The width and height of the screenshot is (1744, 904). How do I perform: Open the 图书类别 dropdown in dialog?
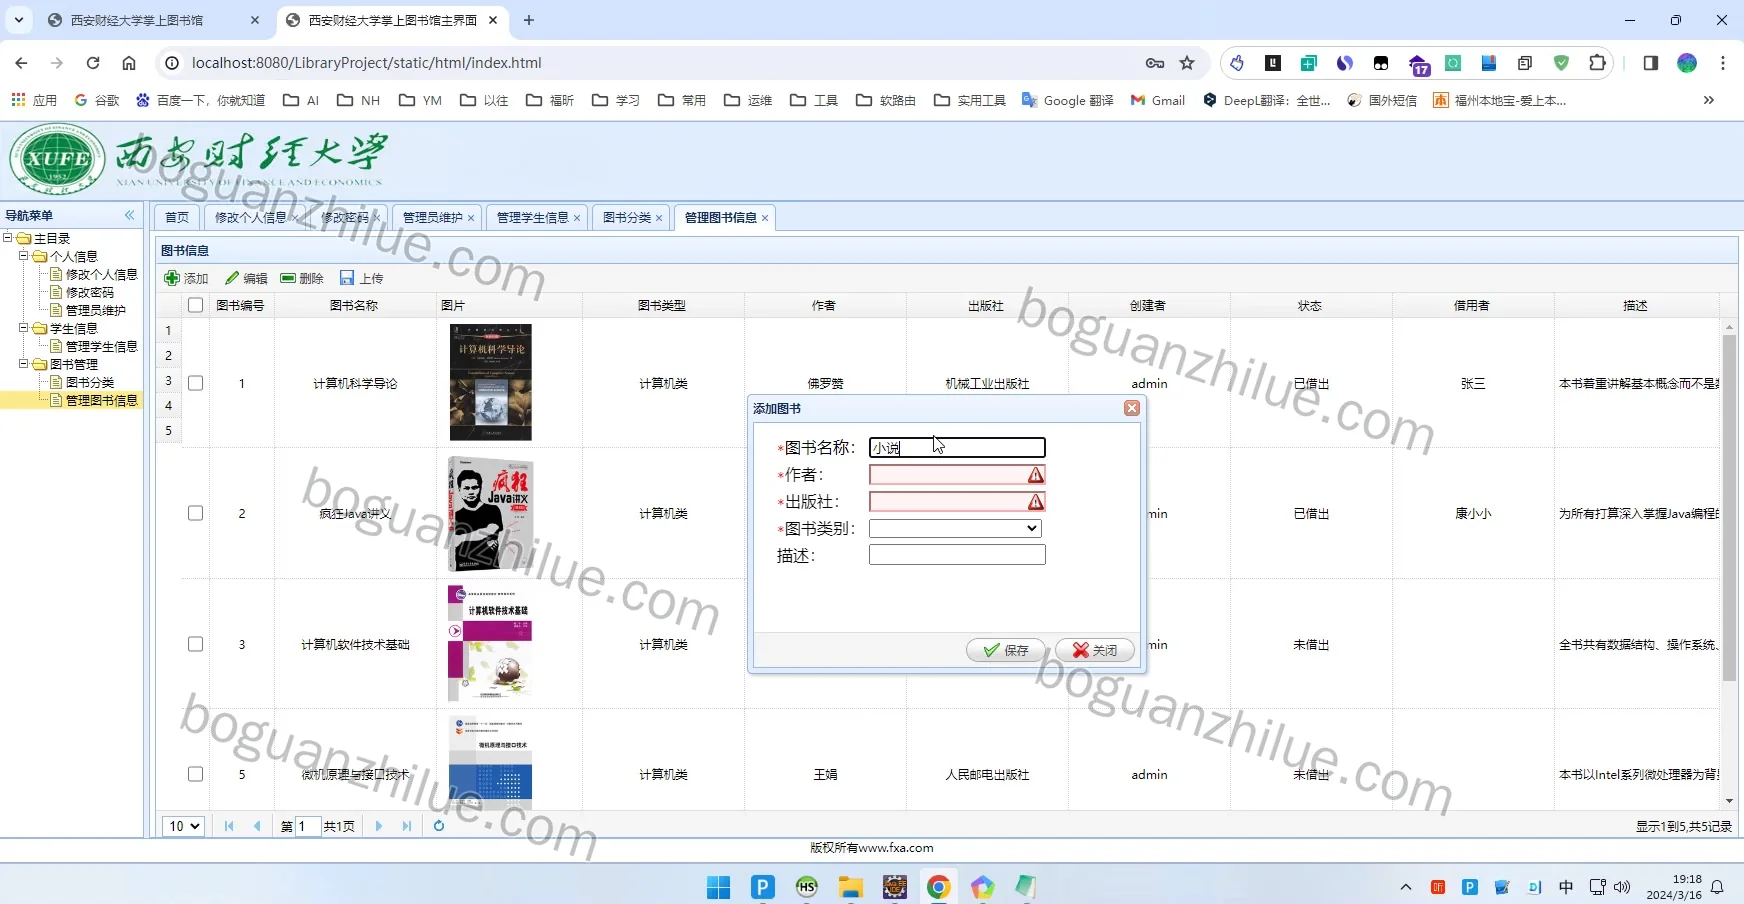[x=955, y=528]
